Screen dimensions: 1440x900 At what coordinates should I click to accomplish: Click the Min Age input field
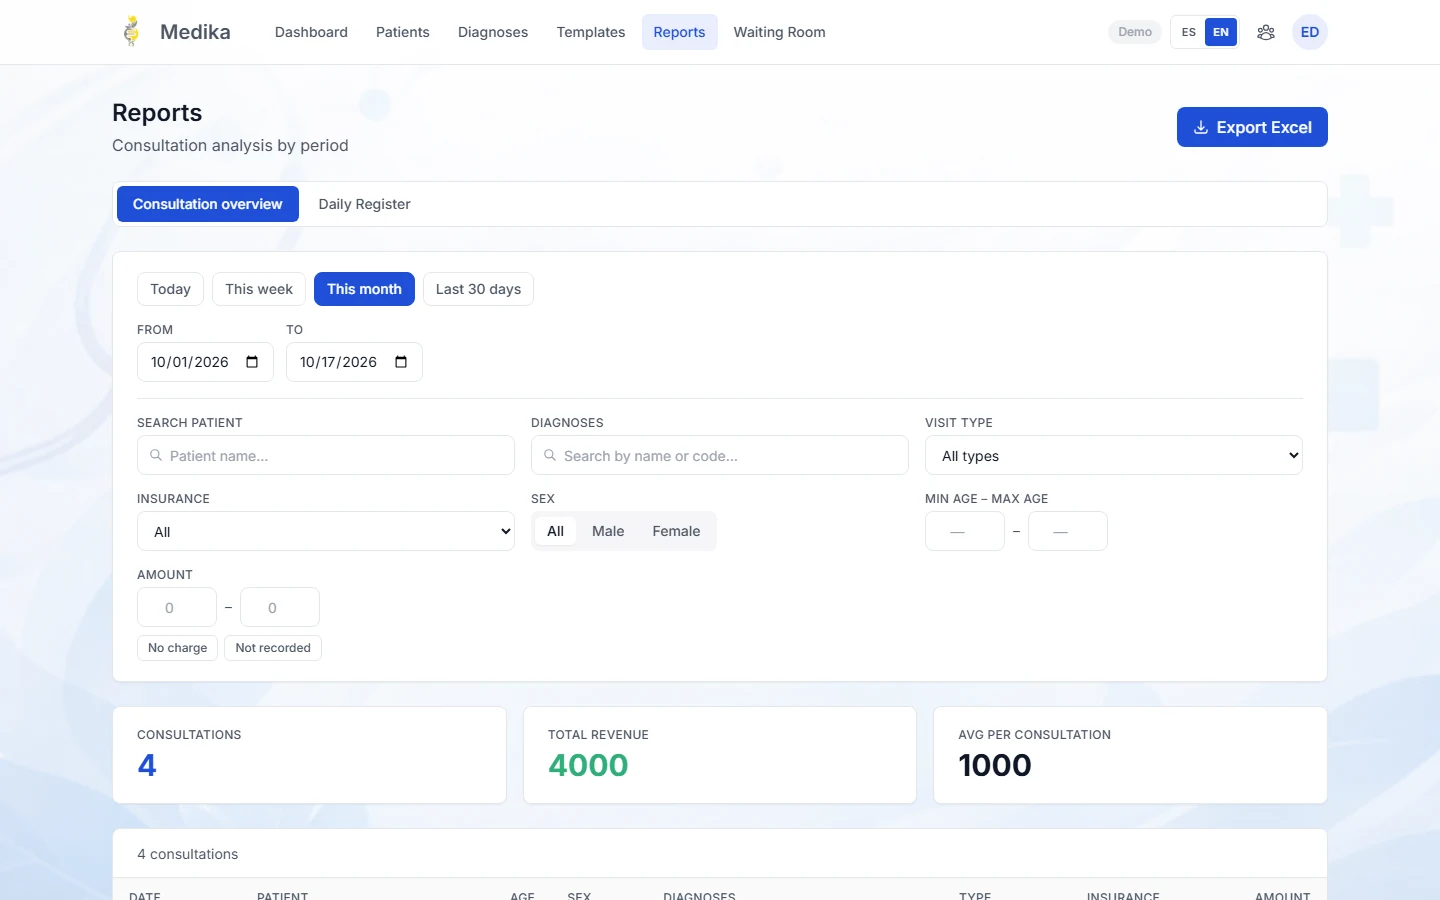(965, 531)
